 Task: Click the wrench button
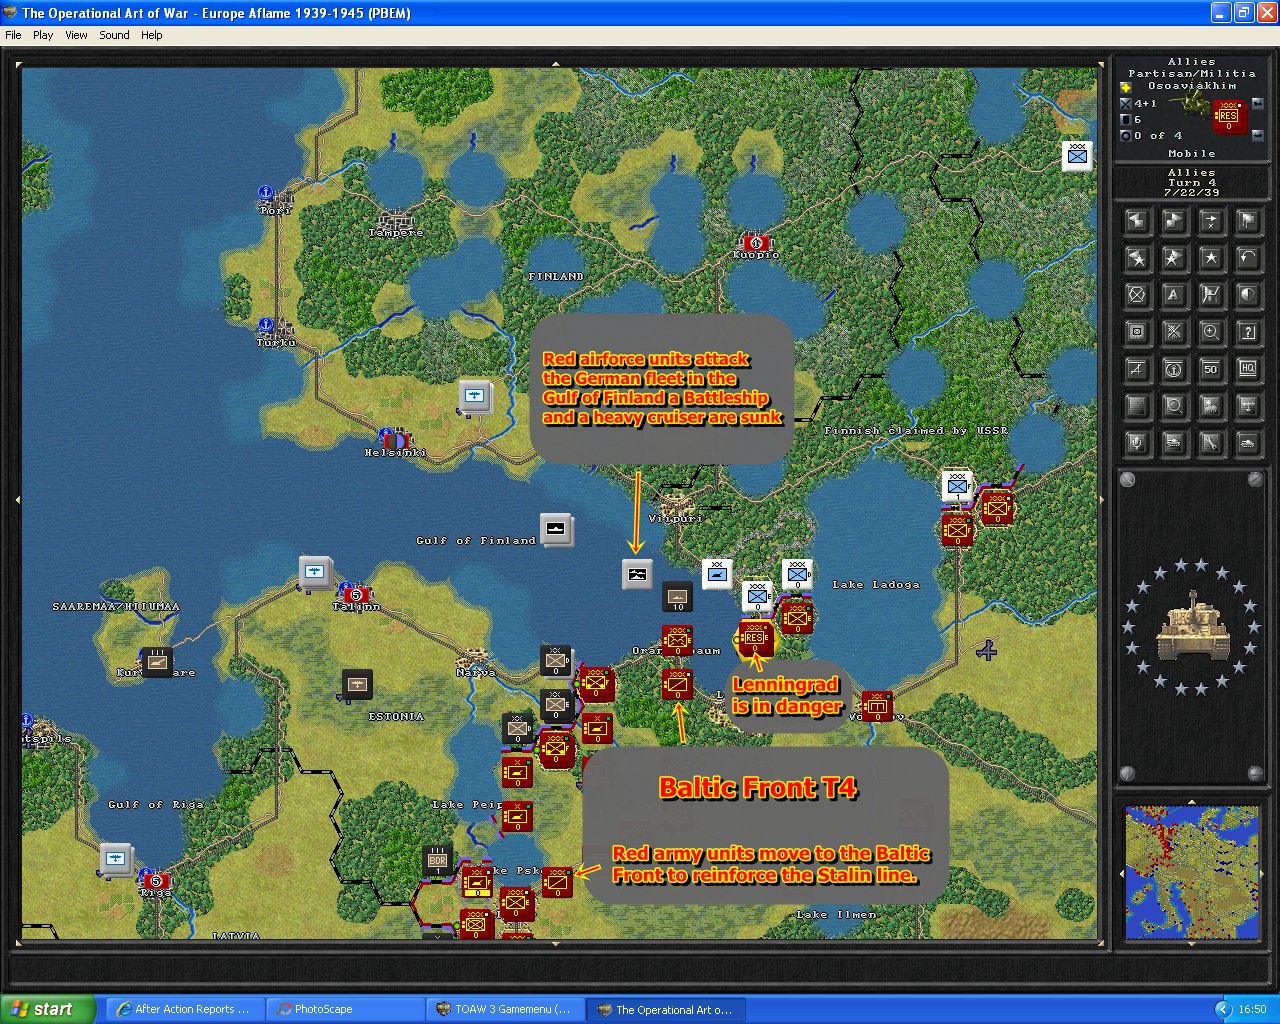[1211, 443]
